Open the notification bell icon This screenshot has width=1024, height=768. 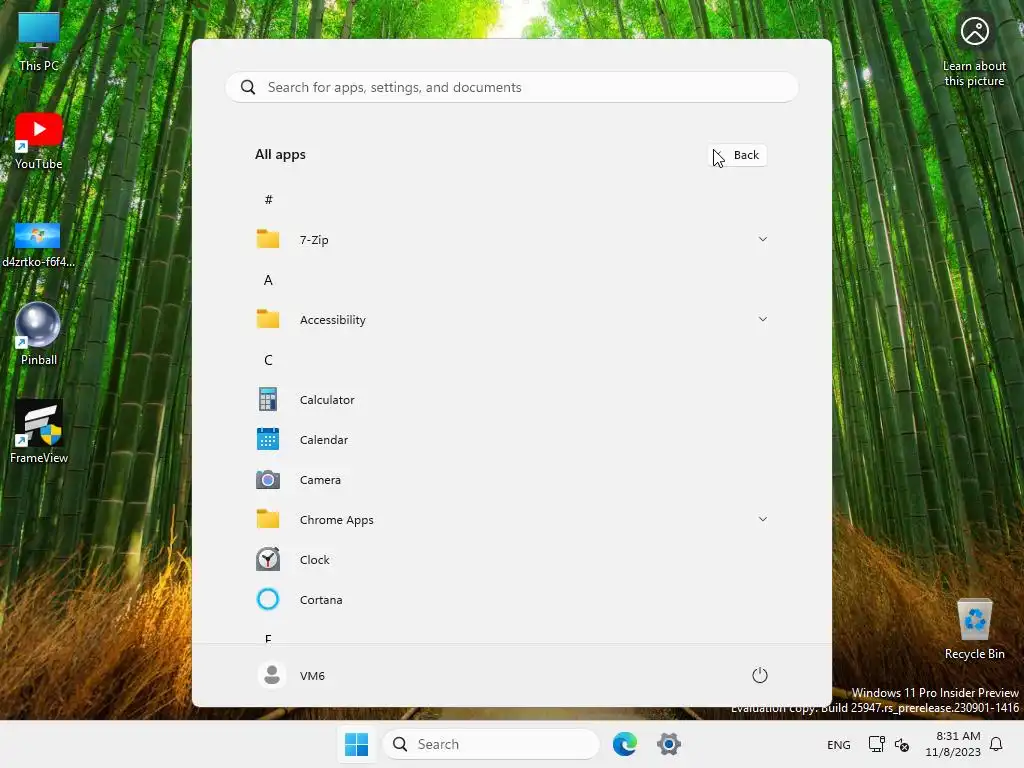pyautogui.click(x=996, y=744)
